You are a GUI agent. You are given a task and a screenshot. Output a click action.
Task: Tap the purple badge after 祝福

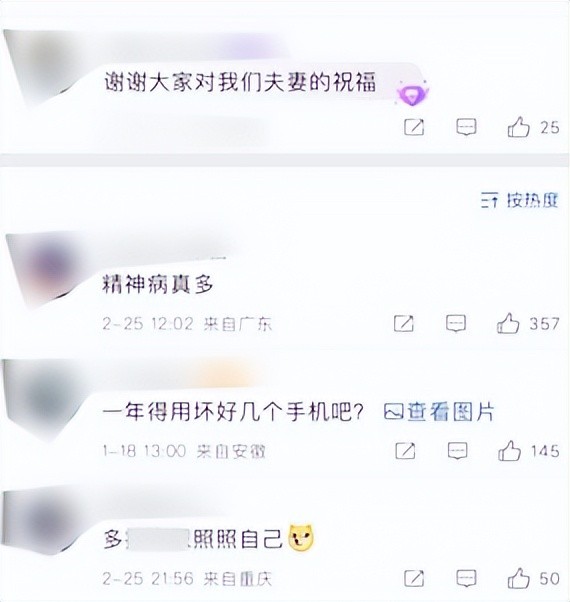pos(413,93)
